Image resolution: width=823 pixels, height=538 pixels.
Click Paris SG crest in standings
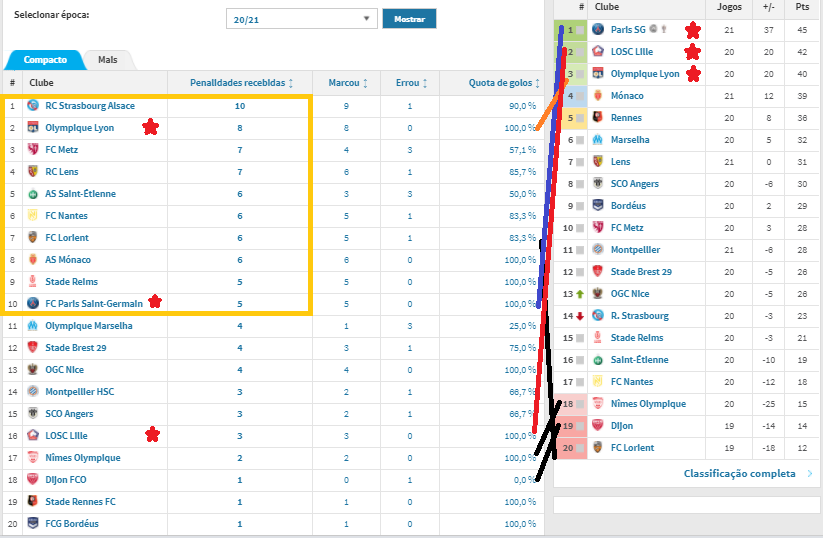598,29
